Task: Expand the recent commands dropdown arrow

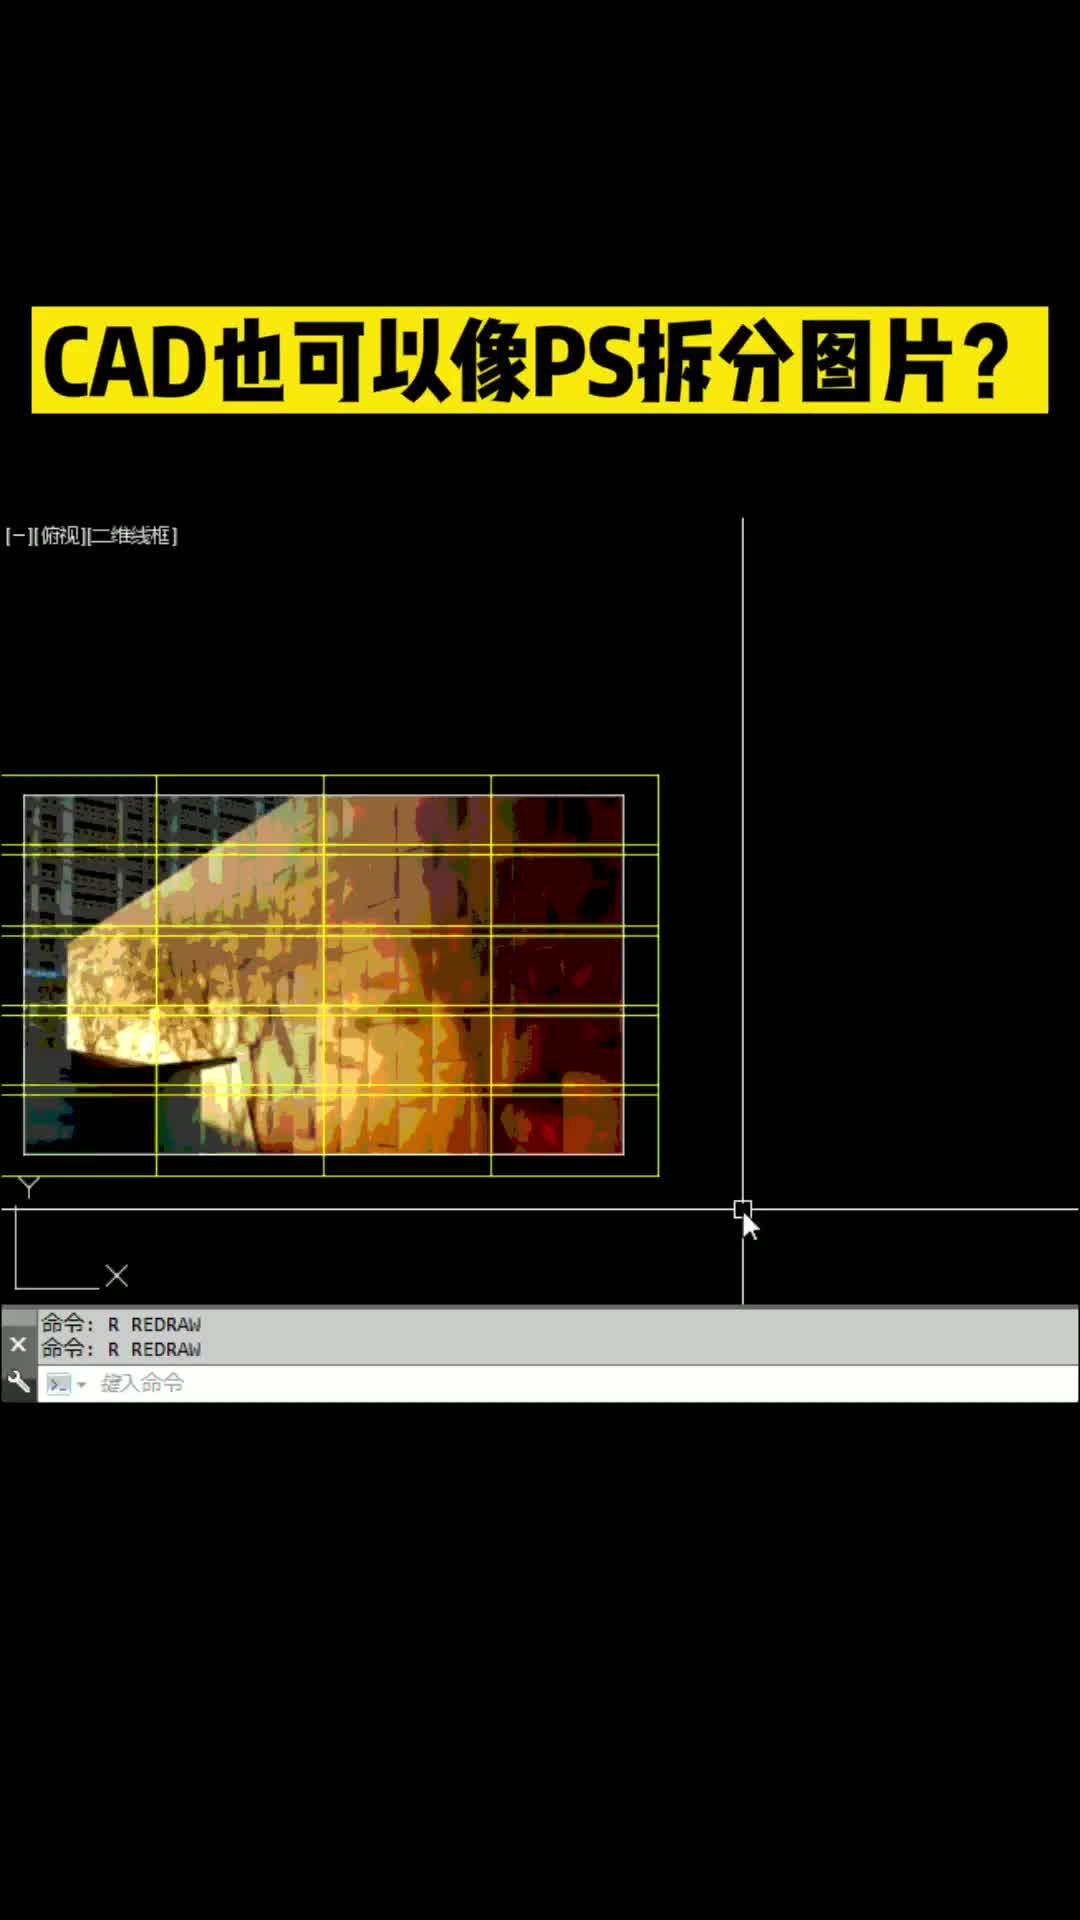Action: (82, 1385)
